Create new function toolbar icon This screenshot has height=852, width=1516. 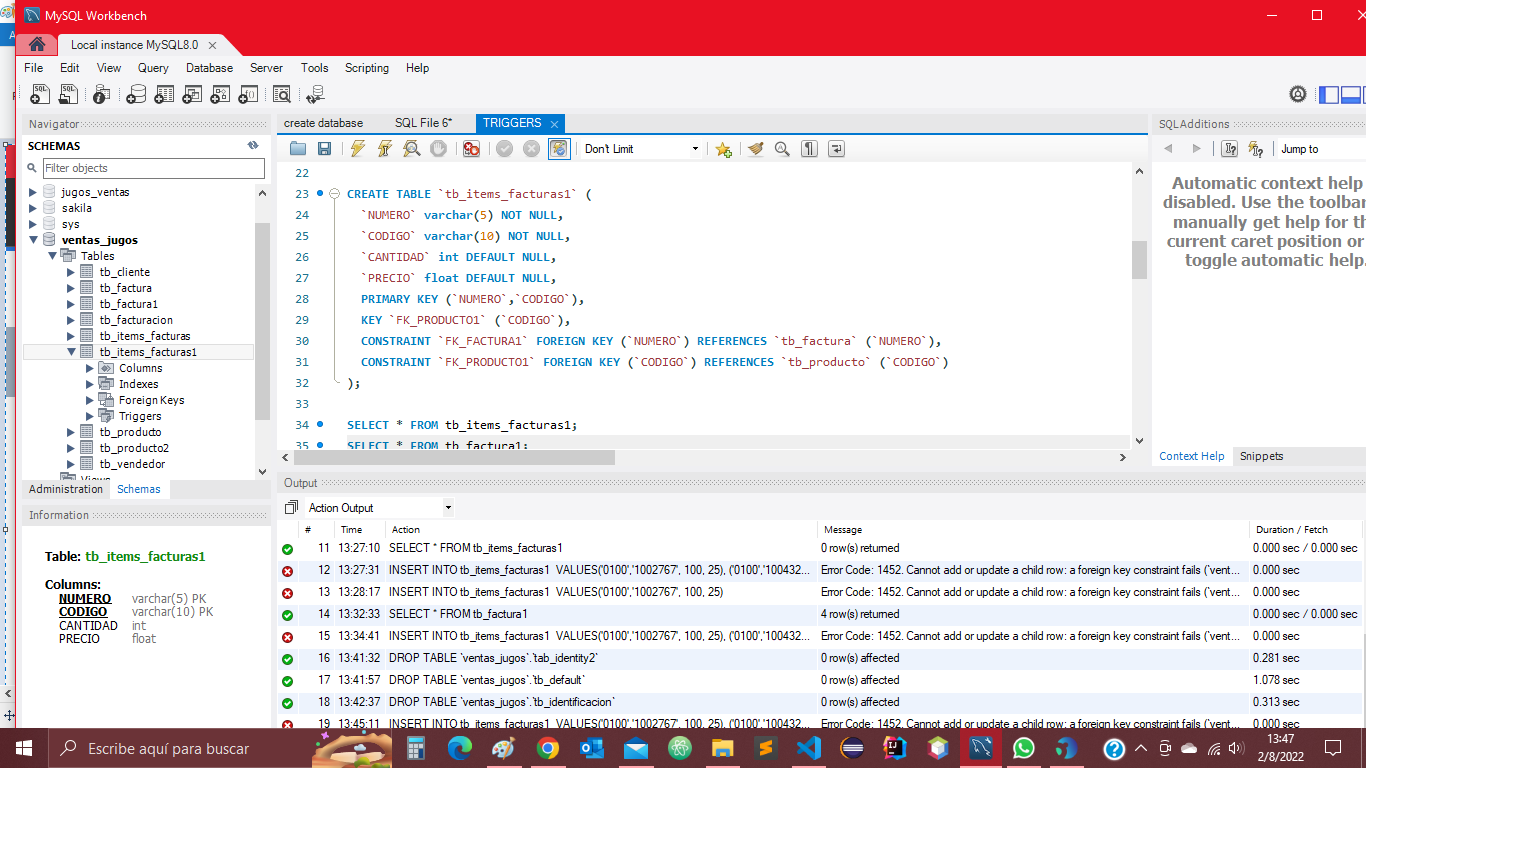tap(248, 94)
